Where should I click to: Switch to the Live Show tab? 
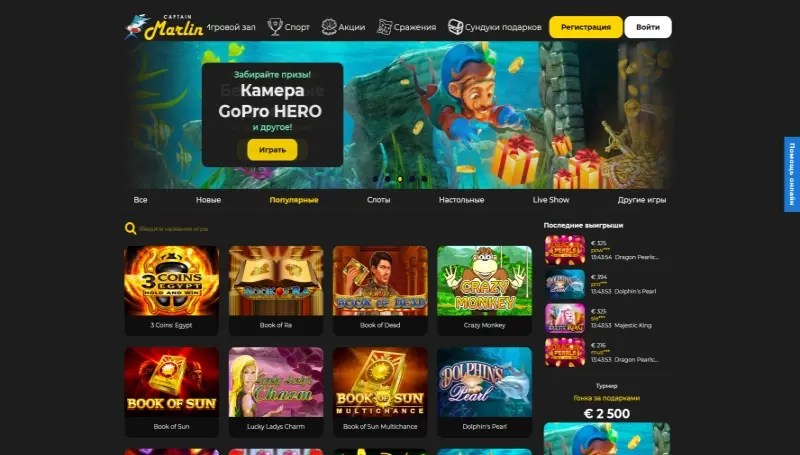pos(551,200)
